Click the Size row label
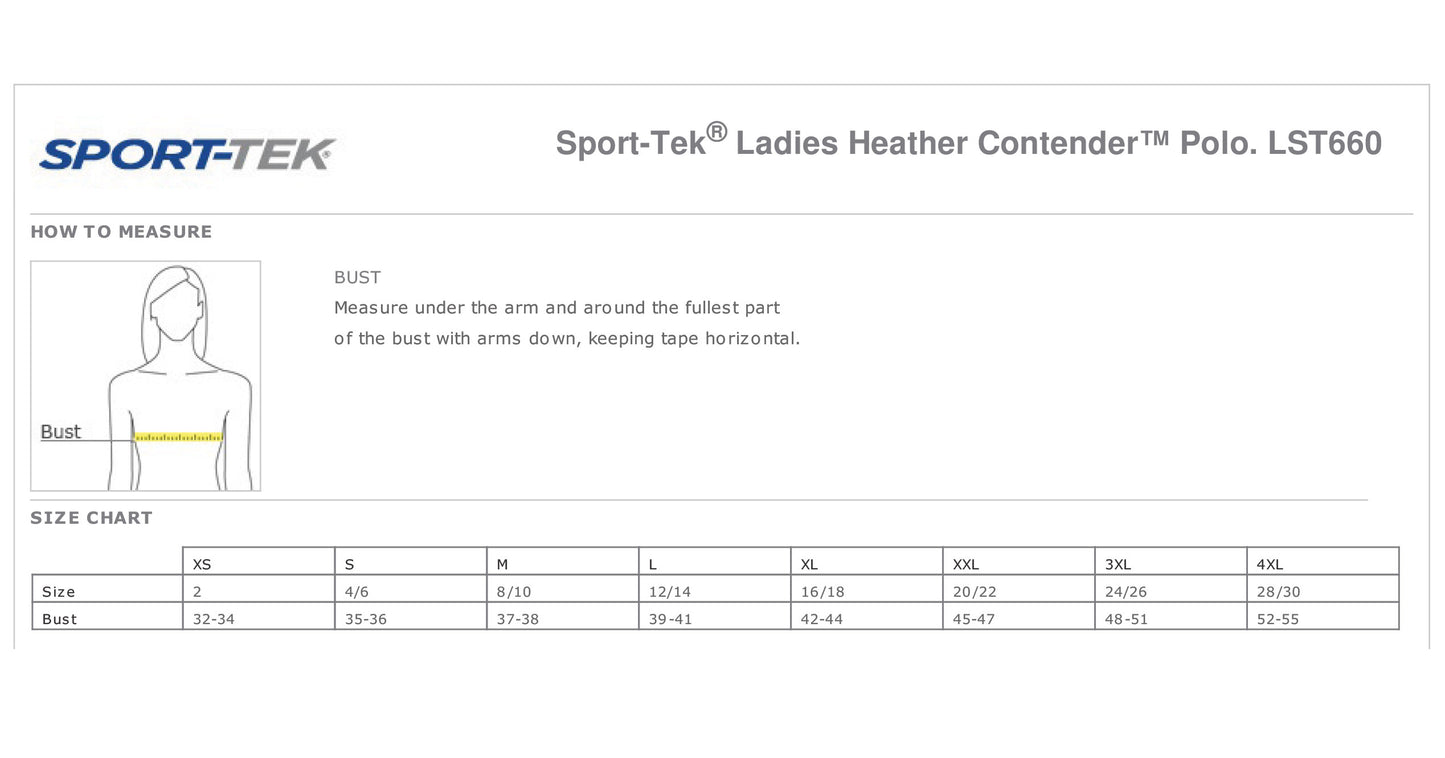Image resolution: width=1445 pixels, height=758 pixels. [59, 592]
